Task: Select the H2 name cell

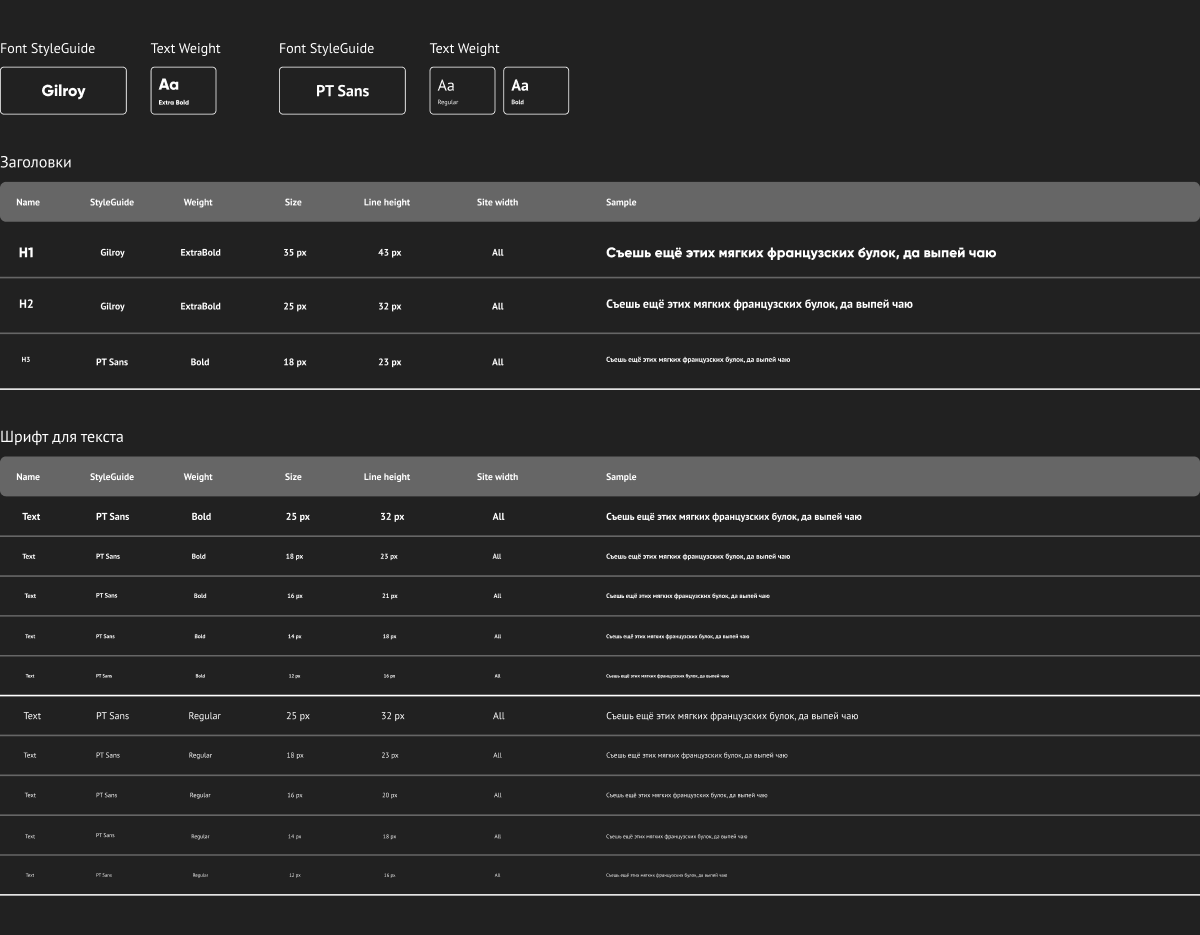Action: 26,304
